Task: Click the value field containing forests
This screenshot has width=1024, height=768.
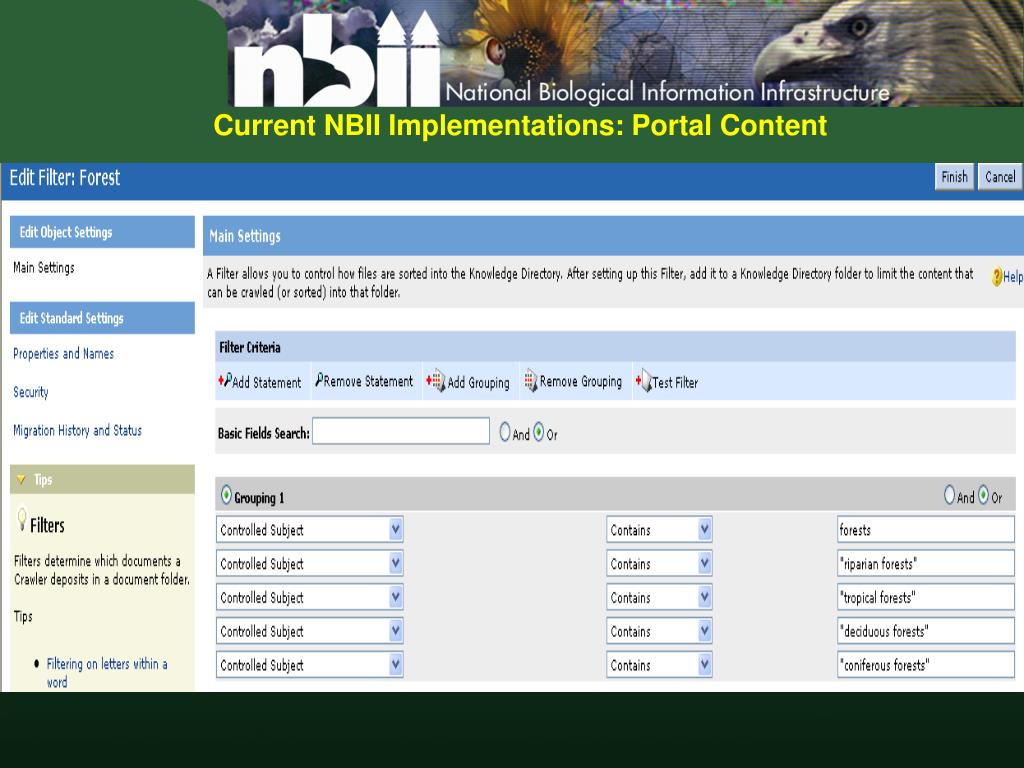Action: 925,530
